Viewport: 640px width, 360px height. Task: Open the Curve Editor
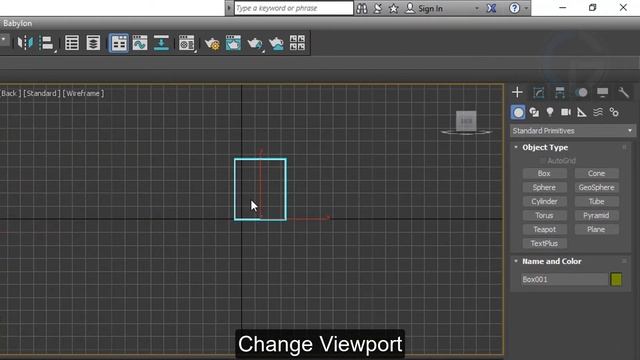pos(140,43)
